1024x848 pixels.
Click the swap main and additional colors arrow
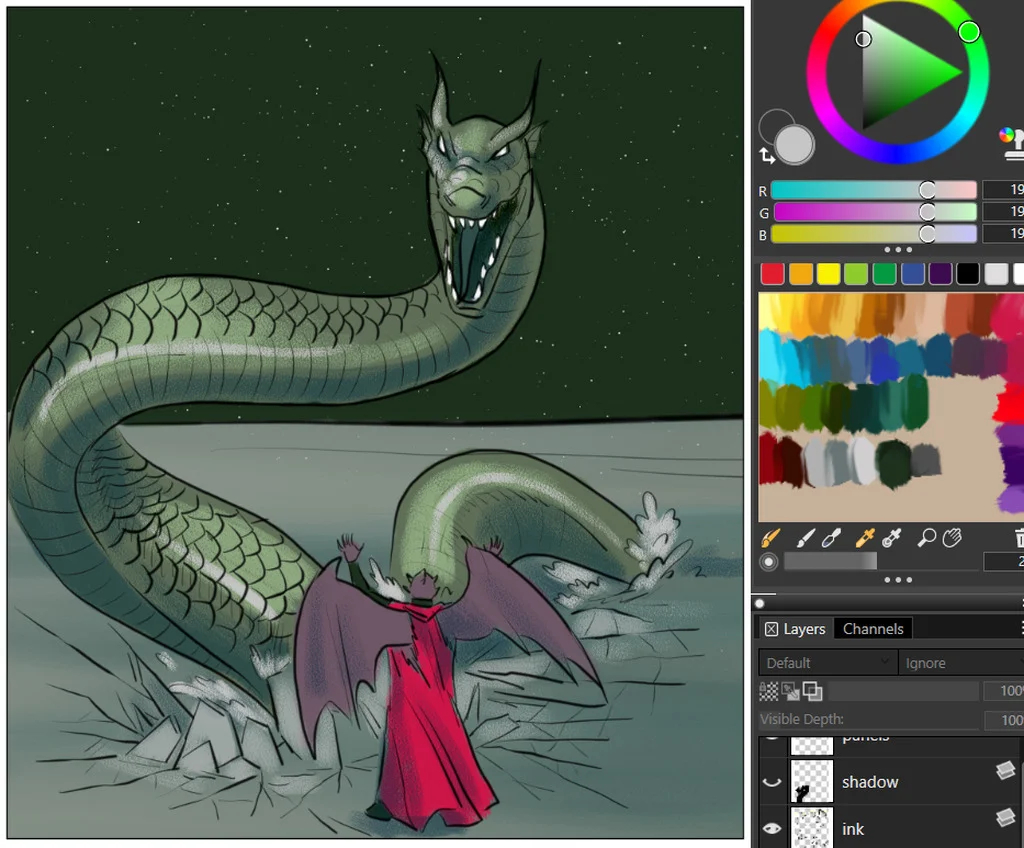click(767, 156)
